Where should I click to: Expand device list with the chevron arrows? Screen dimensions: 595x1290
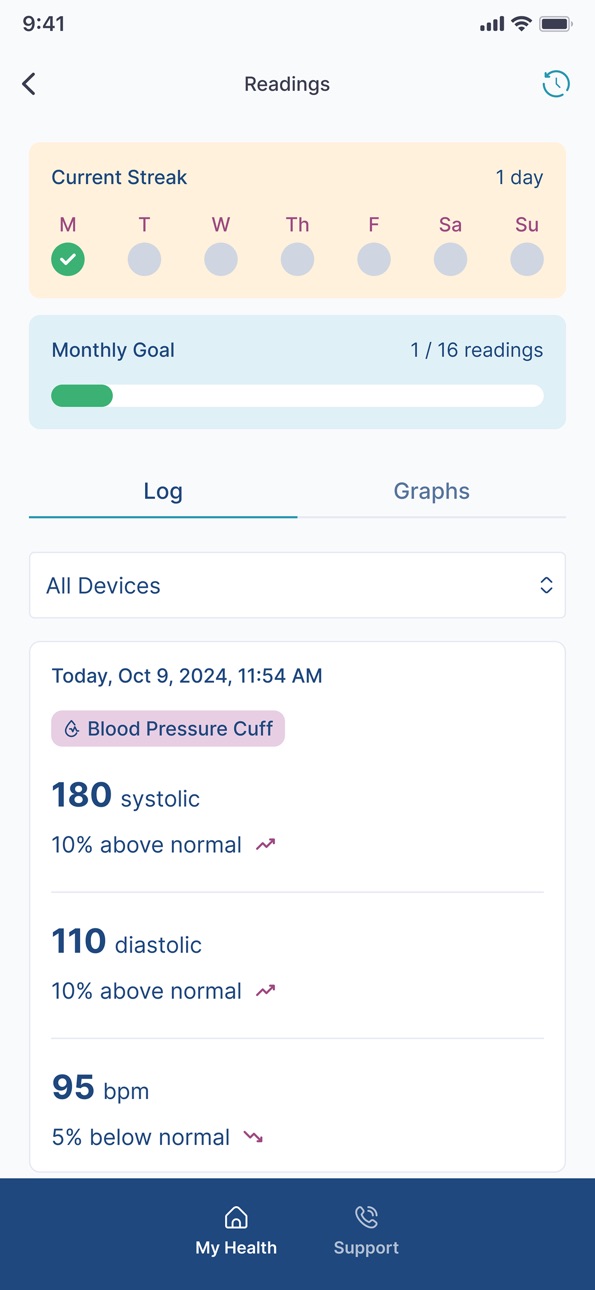click(x=546, y=585)
